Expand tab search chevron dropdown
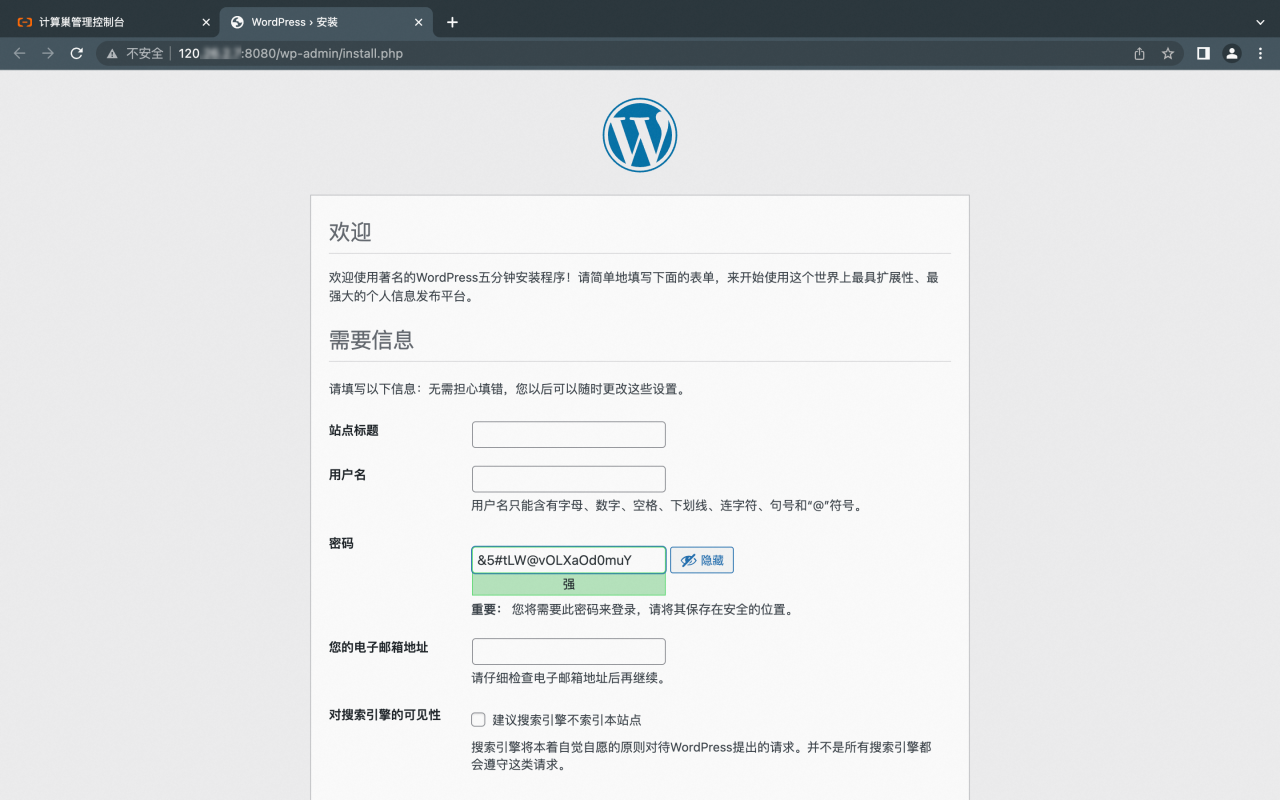The image size is (1280, 800). [1260, 22]
